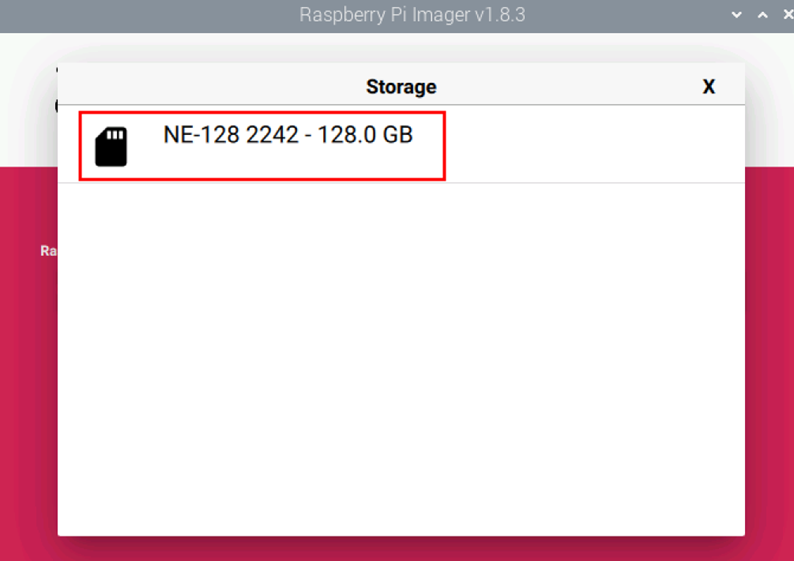Image resolution: width=794 pixels, height=561 pixels.
Task: Close the Raspberry Pi Imager window
Action: pos(788,15)
